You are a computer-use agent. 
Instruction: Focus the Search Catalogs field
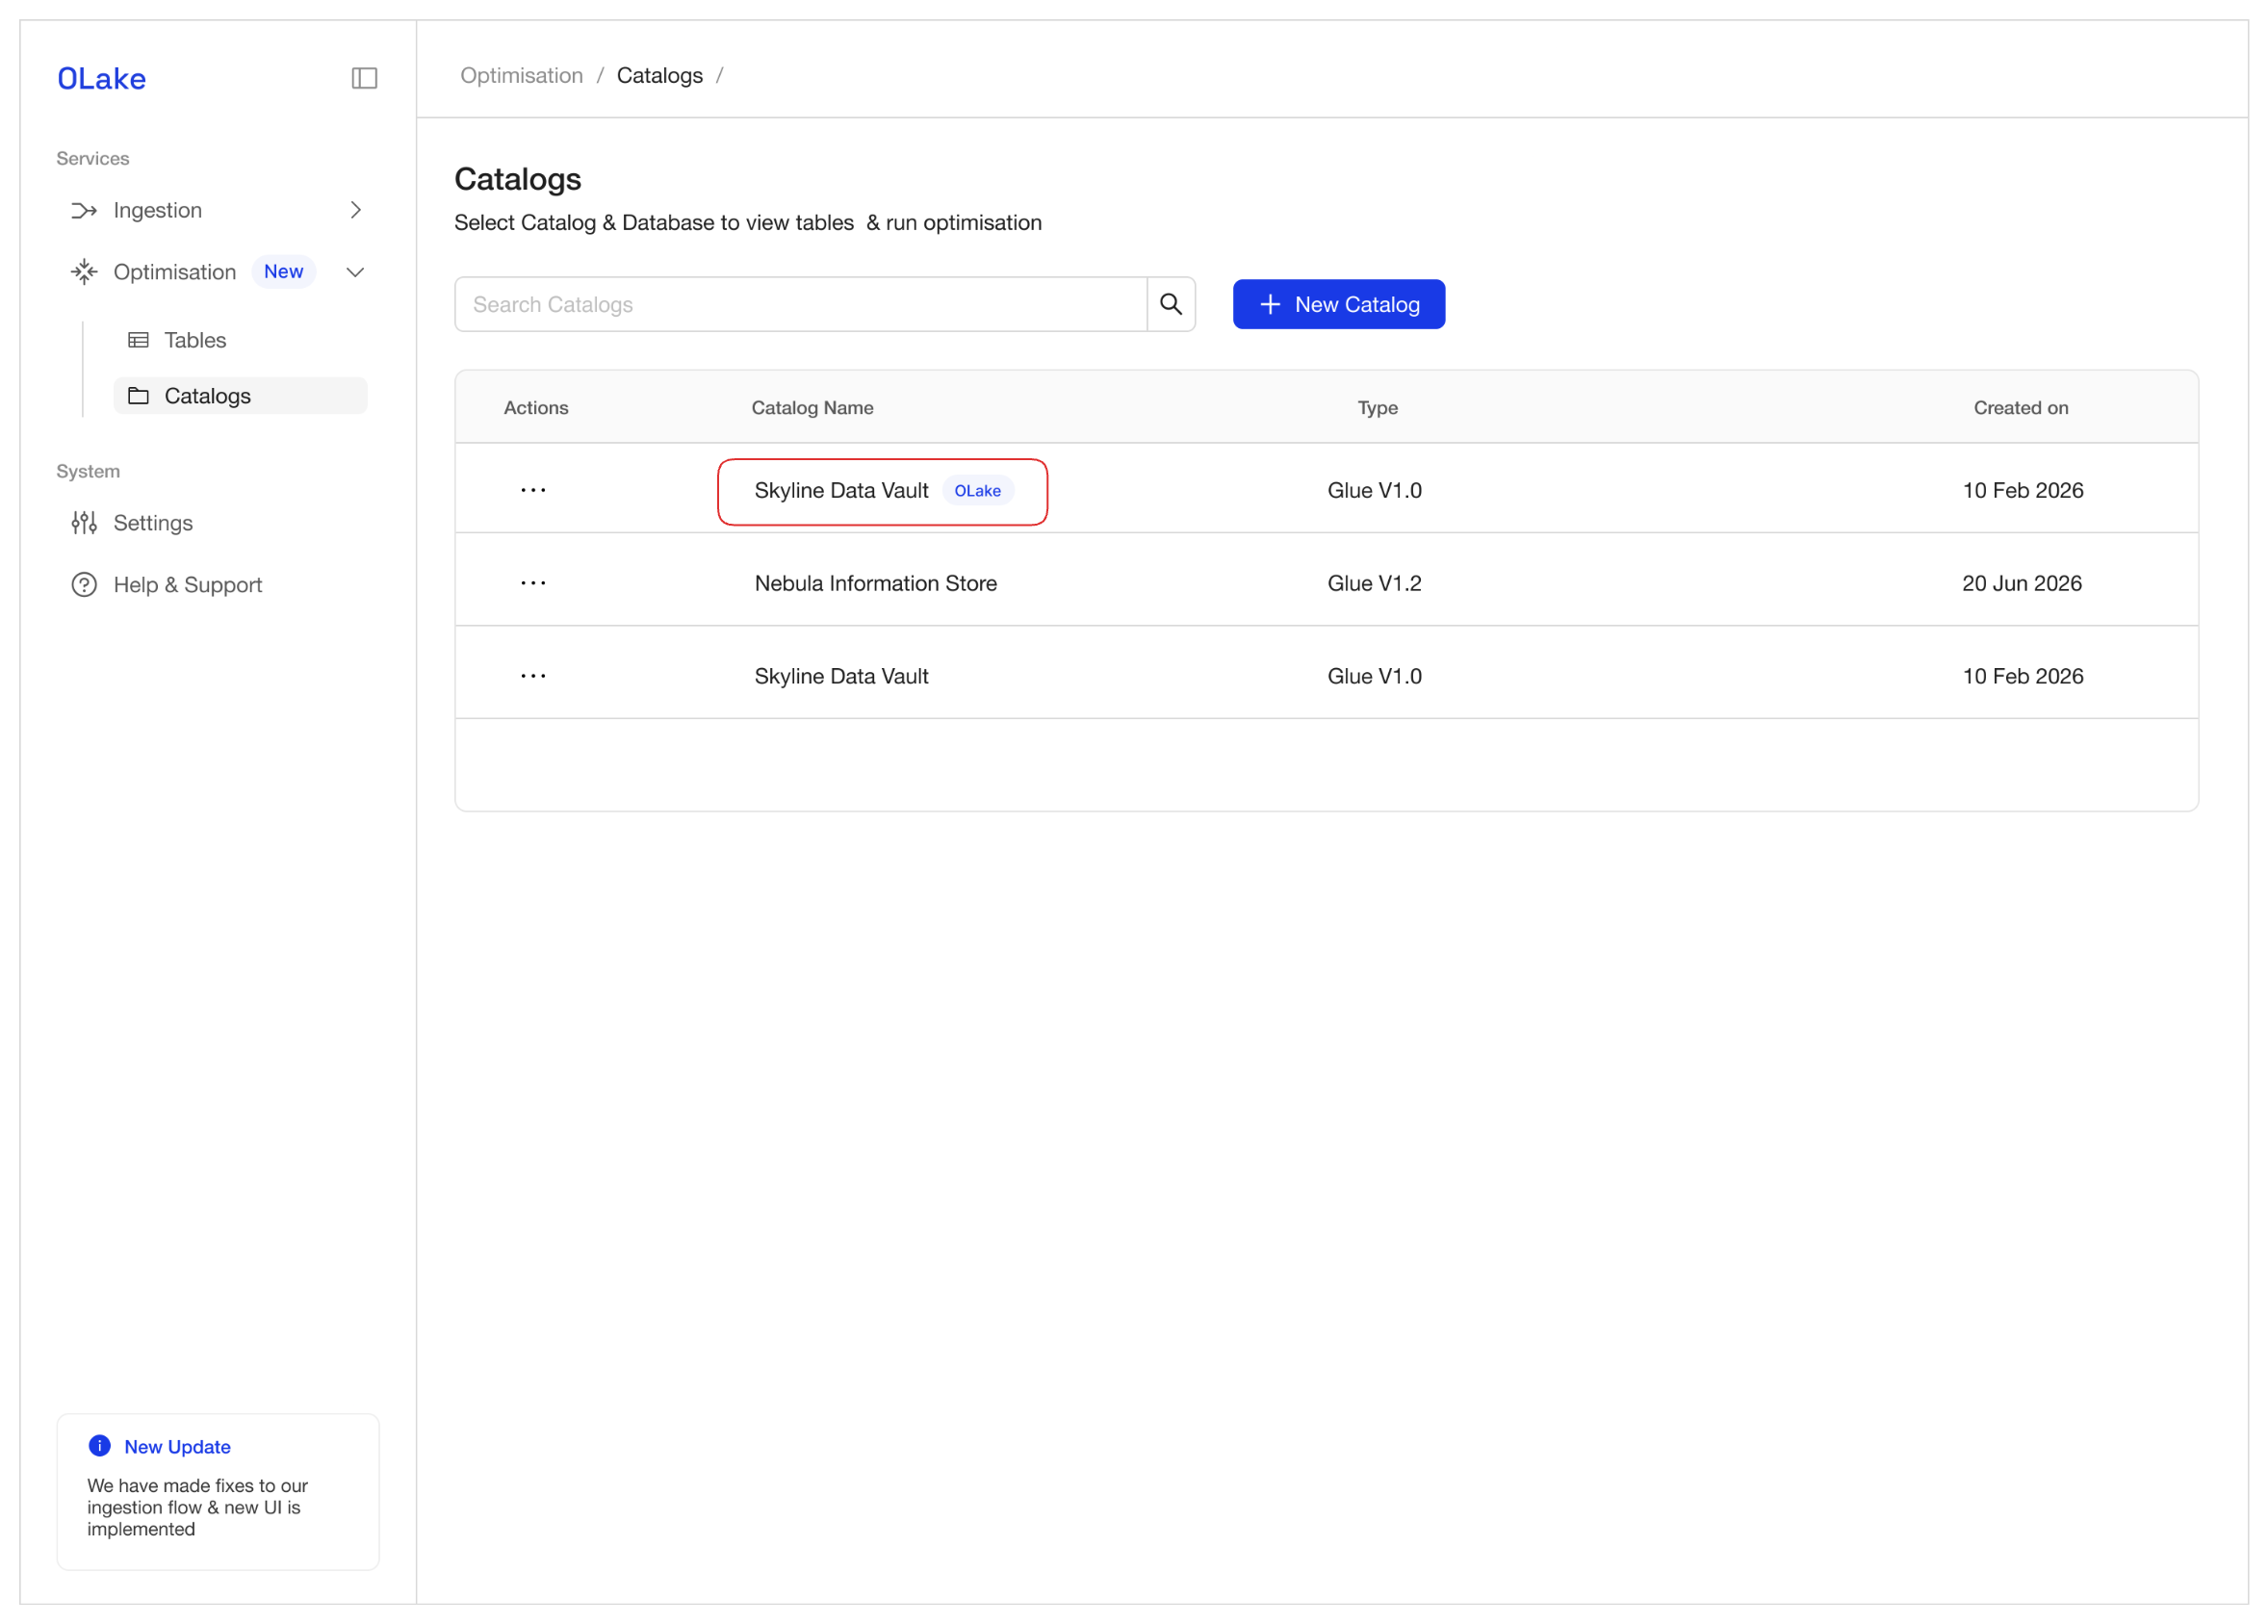pos(800,304)
